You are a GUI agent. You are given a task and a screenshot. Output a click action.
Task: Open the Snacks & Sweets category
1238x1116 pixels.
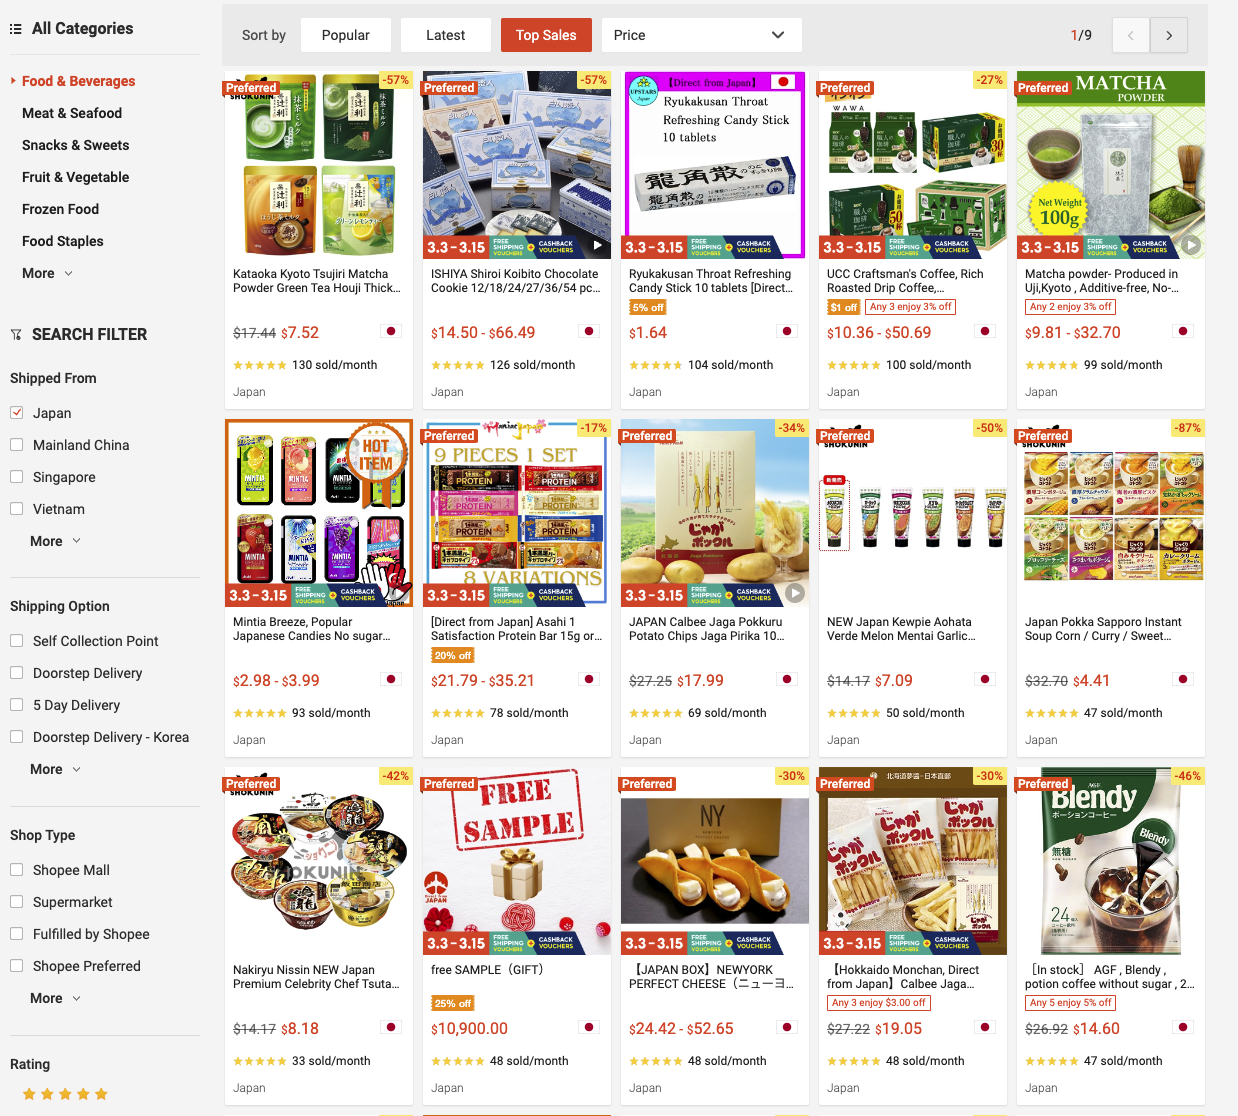tap(76, 145)
